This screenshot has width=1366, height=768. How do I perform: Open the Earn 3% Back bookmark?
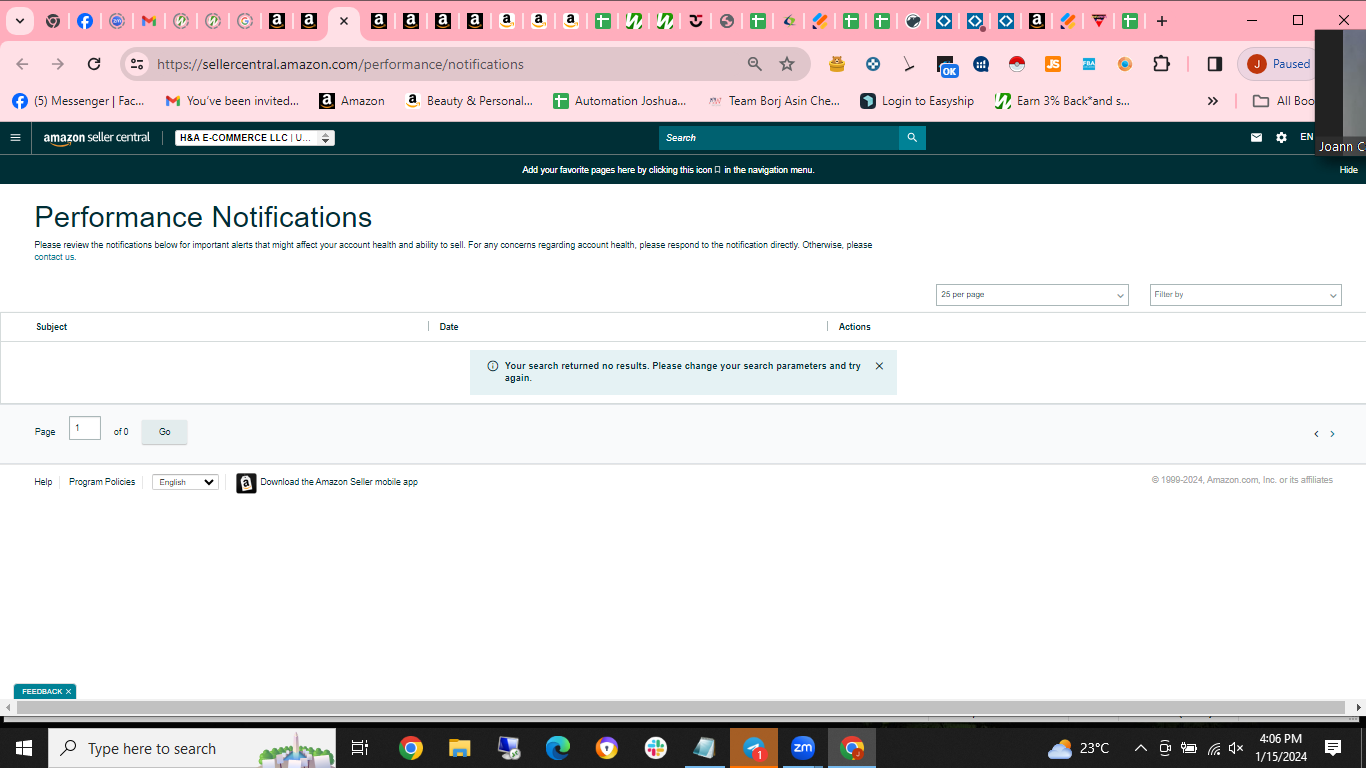[x=1063, y=101]
